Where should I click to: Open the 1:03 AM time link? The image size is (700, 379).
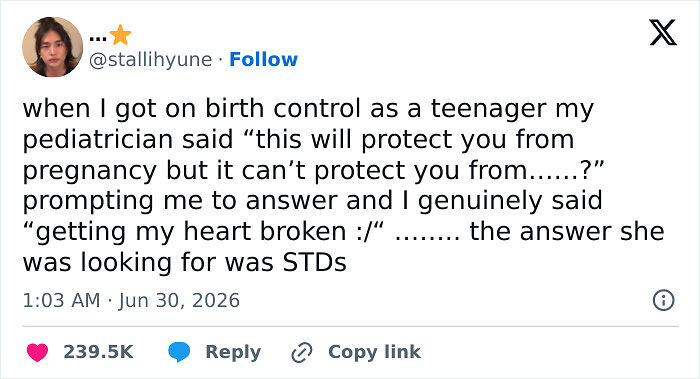click(61, 300)
